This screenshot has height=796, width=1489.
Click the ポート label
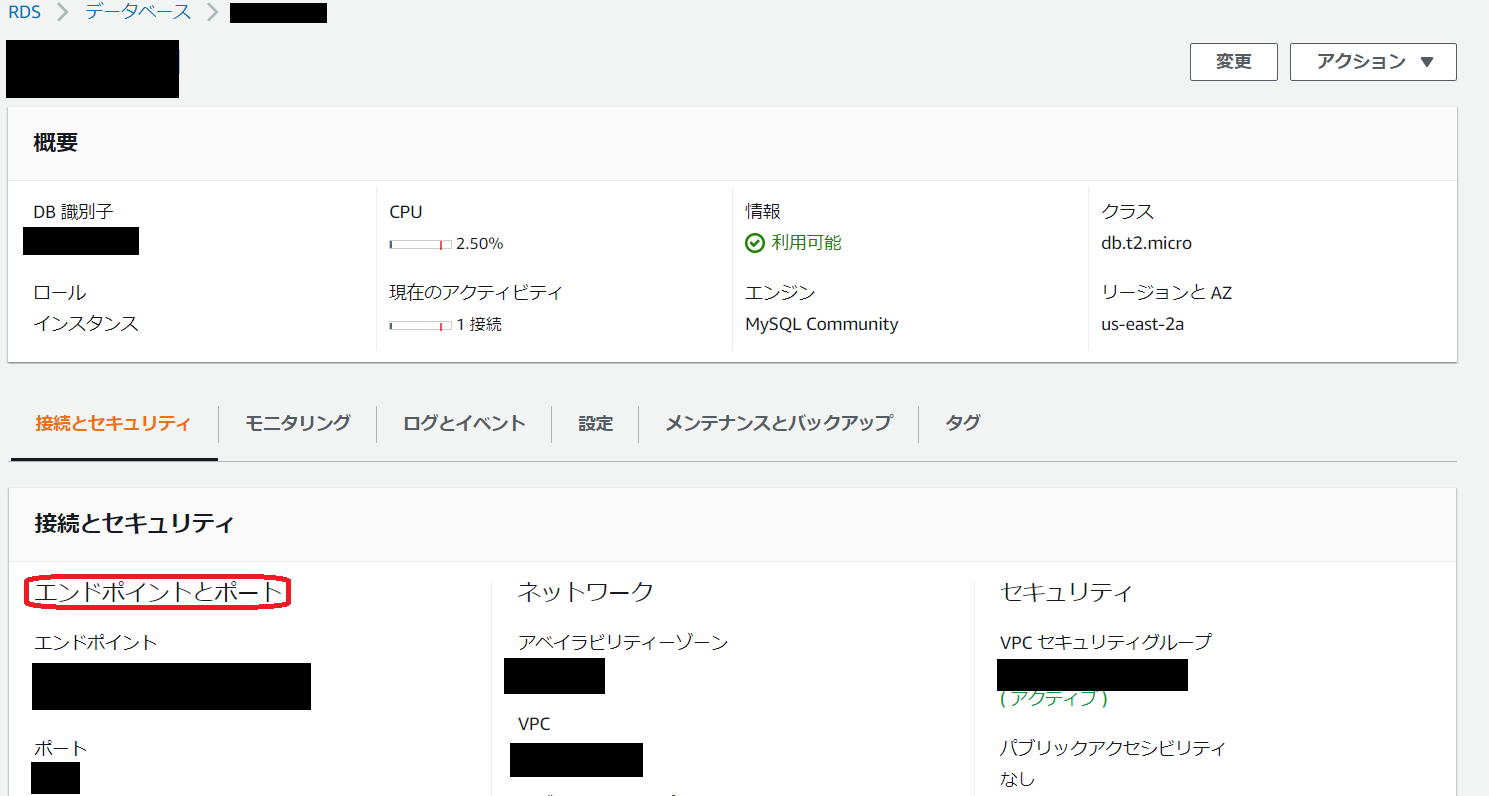pyautogui.click(x=61, y=748)
